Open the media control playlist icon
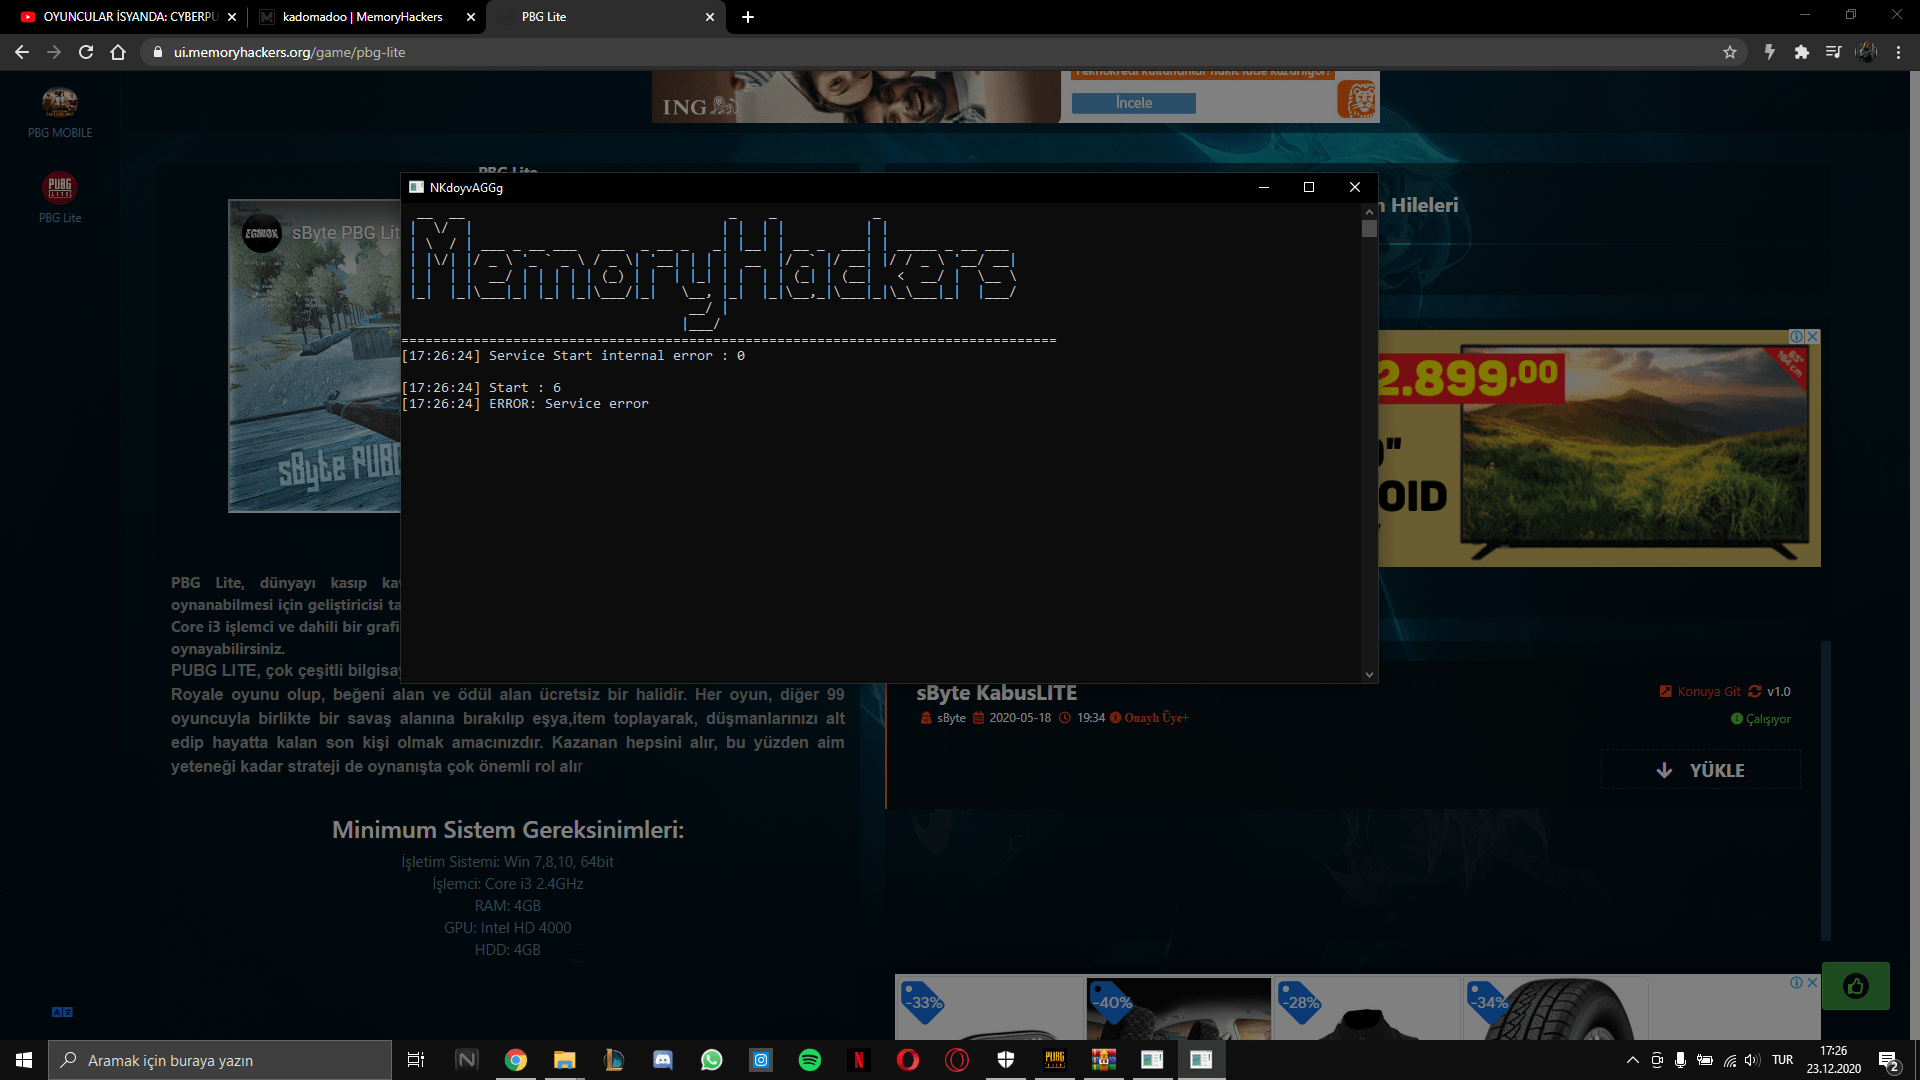The height and width of the screenshot is (1080, 1920). point(1833,52)
